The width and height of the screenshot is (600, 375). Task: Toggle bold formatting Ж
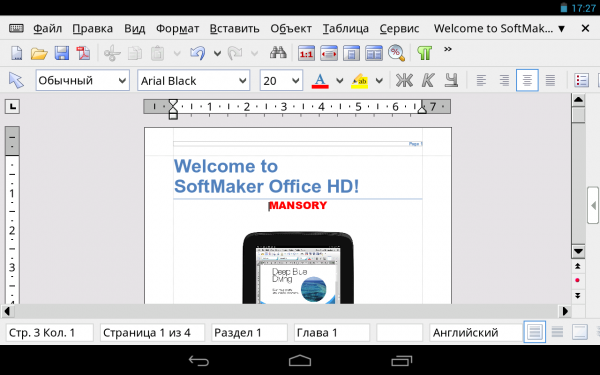point(404,80)
